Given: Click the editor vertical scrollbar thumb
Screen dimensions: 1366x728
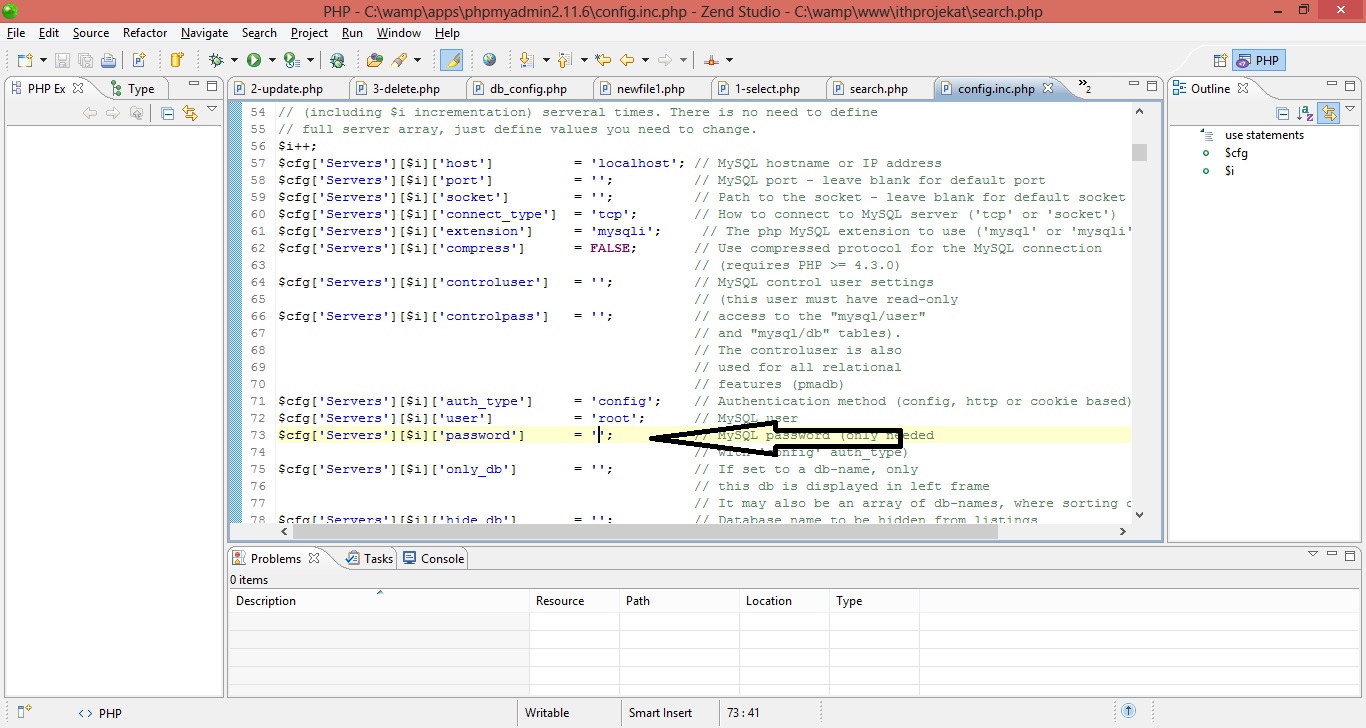Looking at the screenshot, I should (1140, 152).
